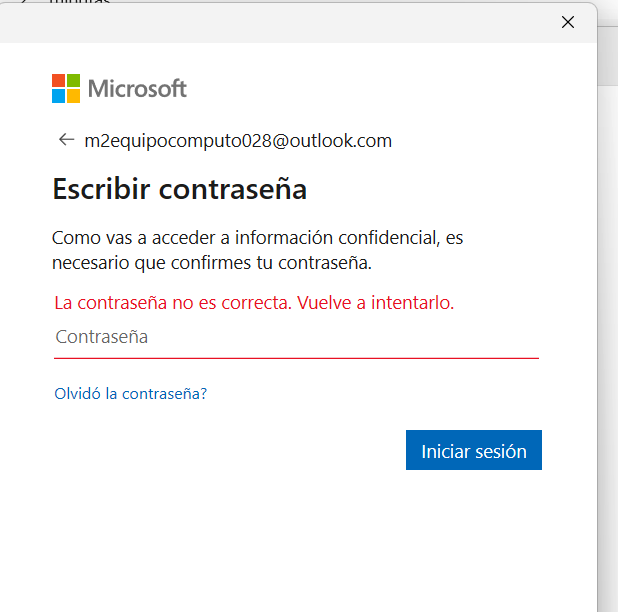The image size is (618, 612).
Task: Click the blue square of Microsoft logo
Action: point(58,96)
